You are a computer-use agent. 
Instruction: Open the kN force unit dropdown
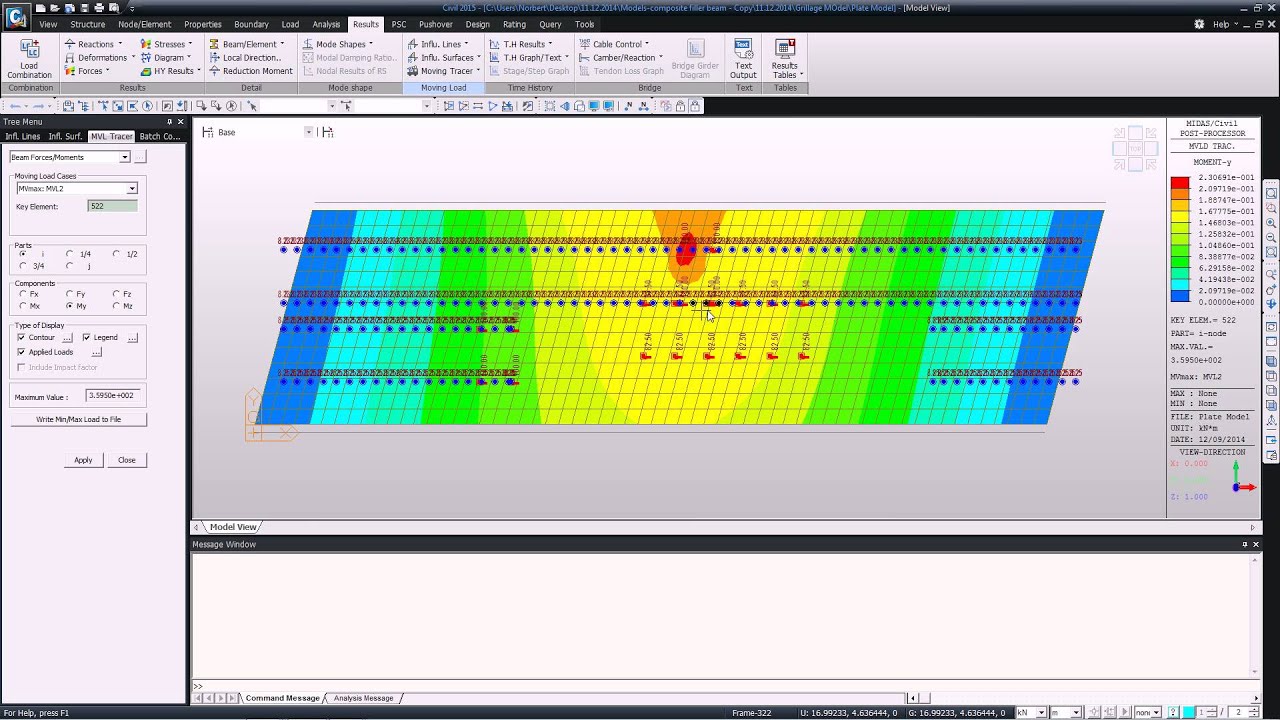point(1041,712)
